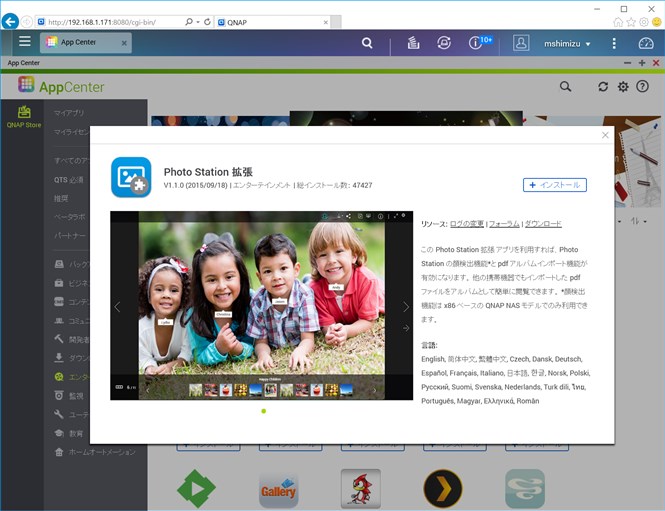The width and height of the screenshot is (665, 511).
Task: Select QNAP Store in left sidebar
Action: (24, 117)
